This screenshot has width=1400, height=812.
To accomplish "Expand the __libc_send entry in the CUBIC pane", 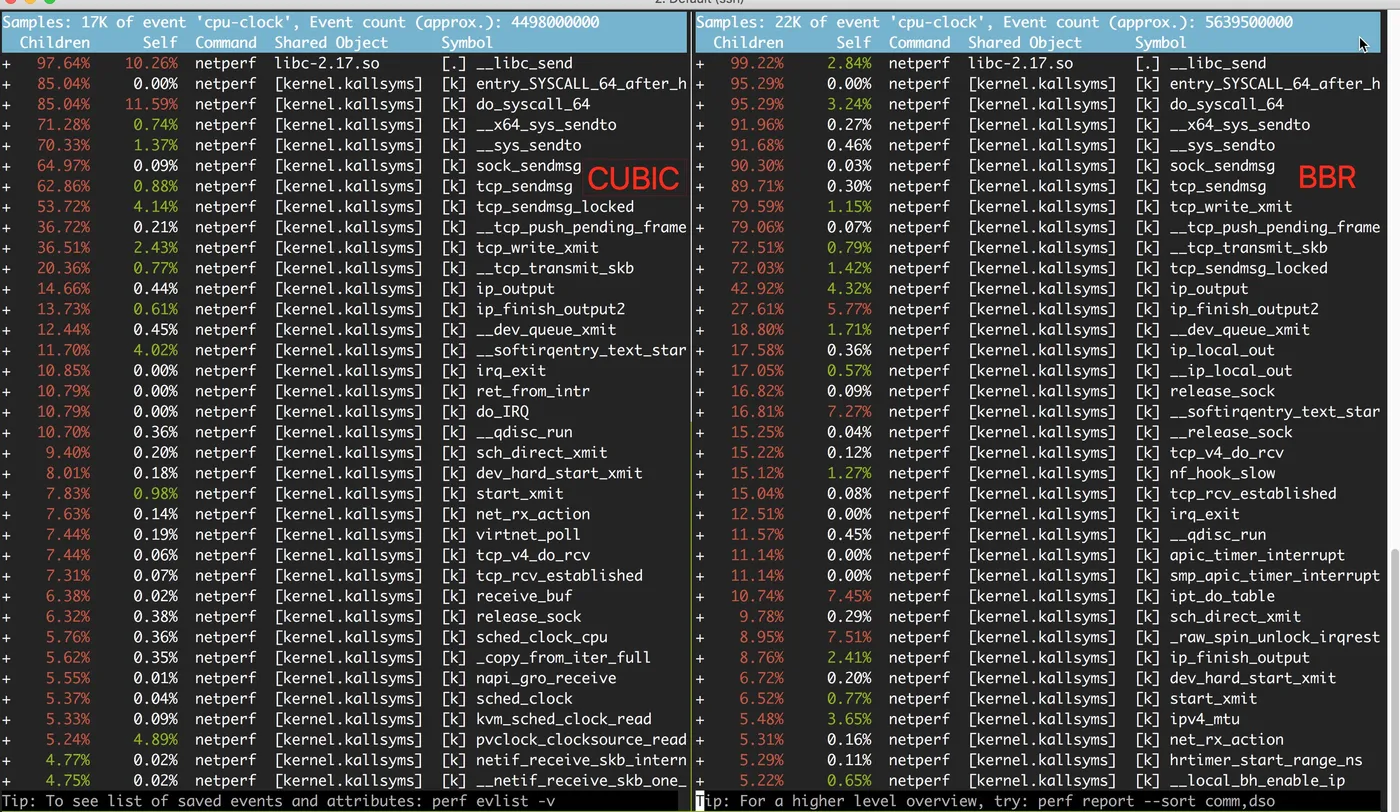I will [x=7, y=62].
